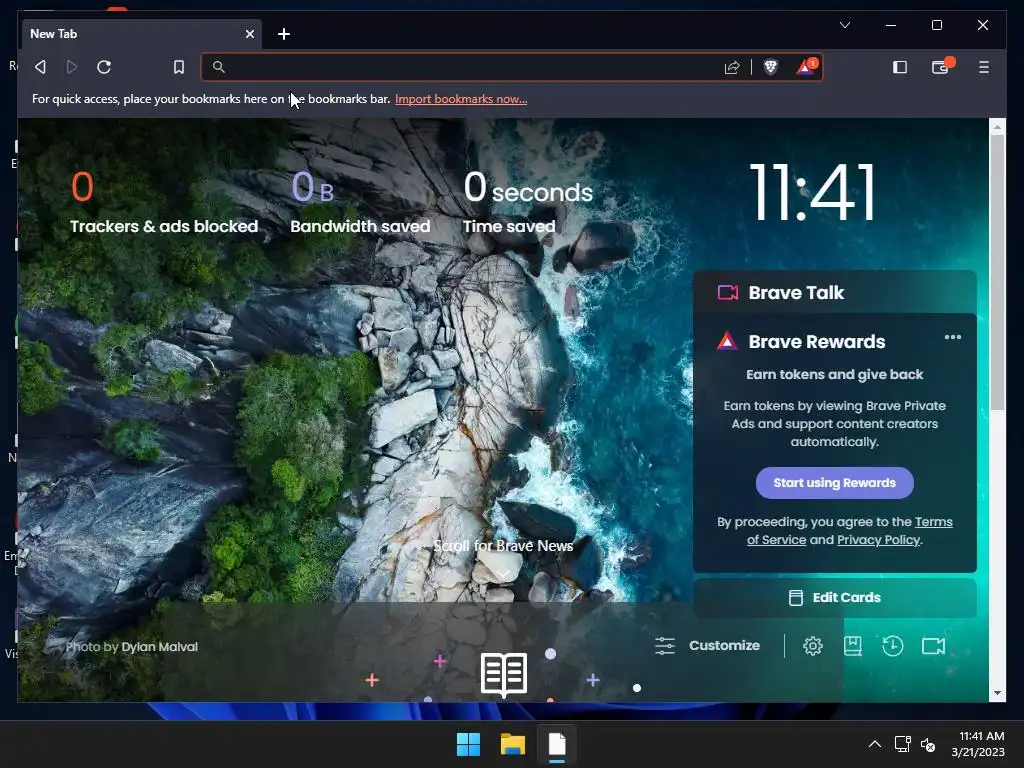
Task: Click the page scrollbar up arrow
Action: [x=997, y=127]
